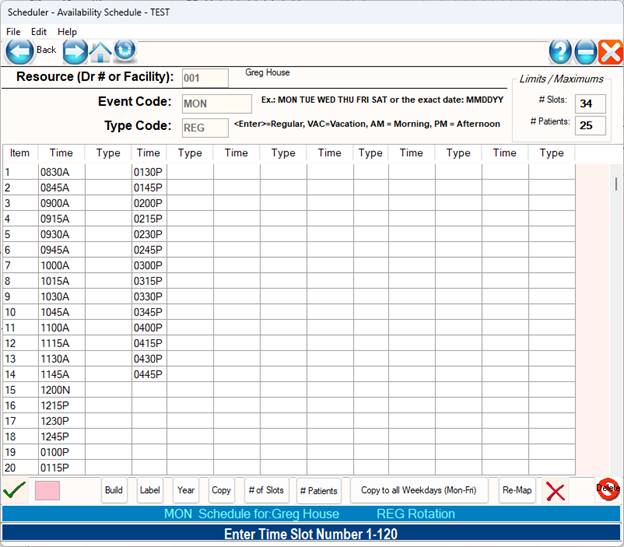The image size is (624, 547).
Task: Open the File menu
Action: tap(13, 32)
